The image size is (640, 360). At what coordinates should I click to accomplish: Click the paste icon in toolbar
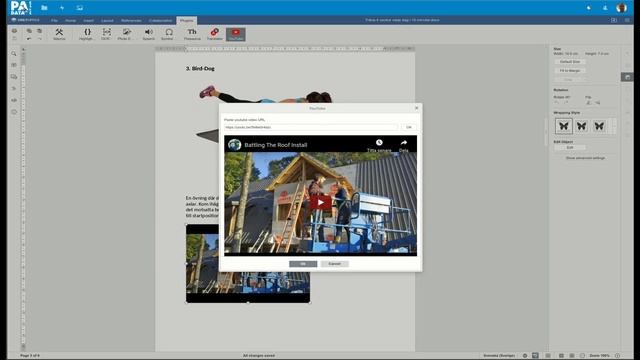pyautogui.click(x=40, y=31)
